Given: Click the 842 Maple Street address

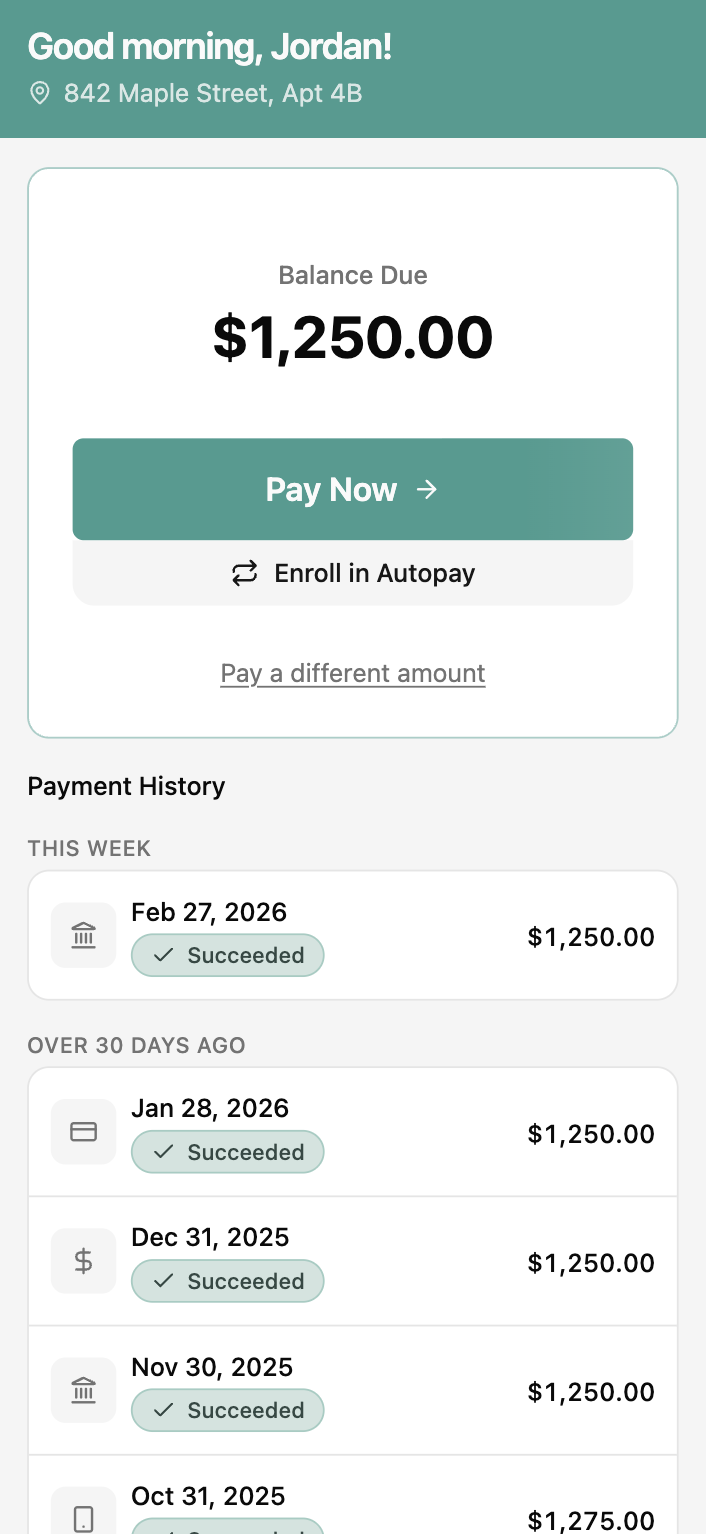Looking at the screenshot, I should [213, 94].
